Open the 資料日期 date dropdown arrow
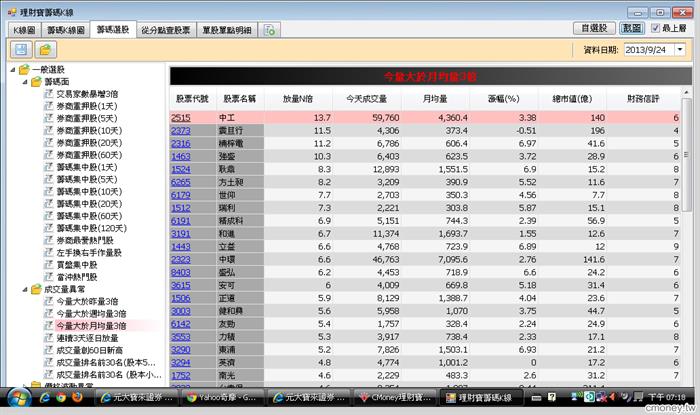 pos(679,50)
